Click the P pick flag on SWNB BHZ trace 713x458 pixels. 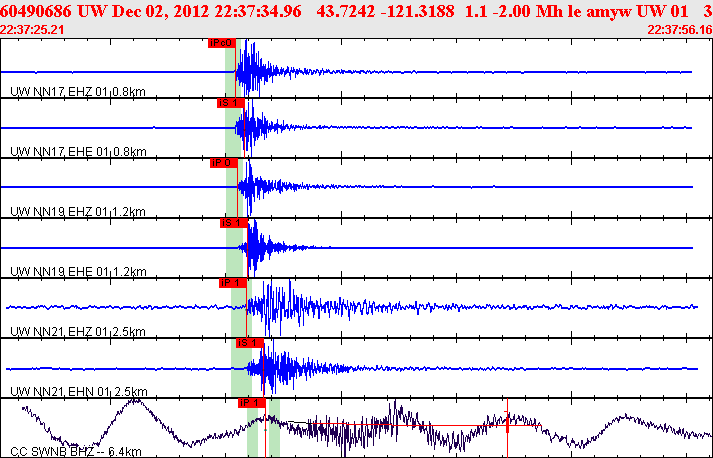click(x=250, y=402)
